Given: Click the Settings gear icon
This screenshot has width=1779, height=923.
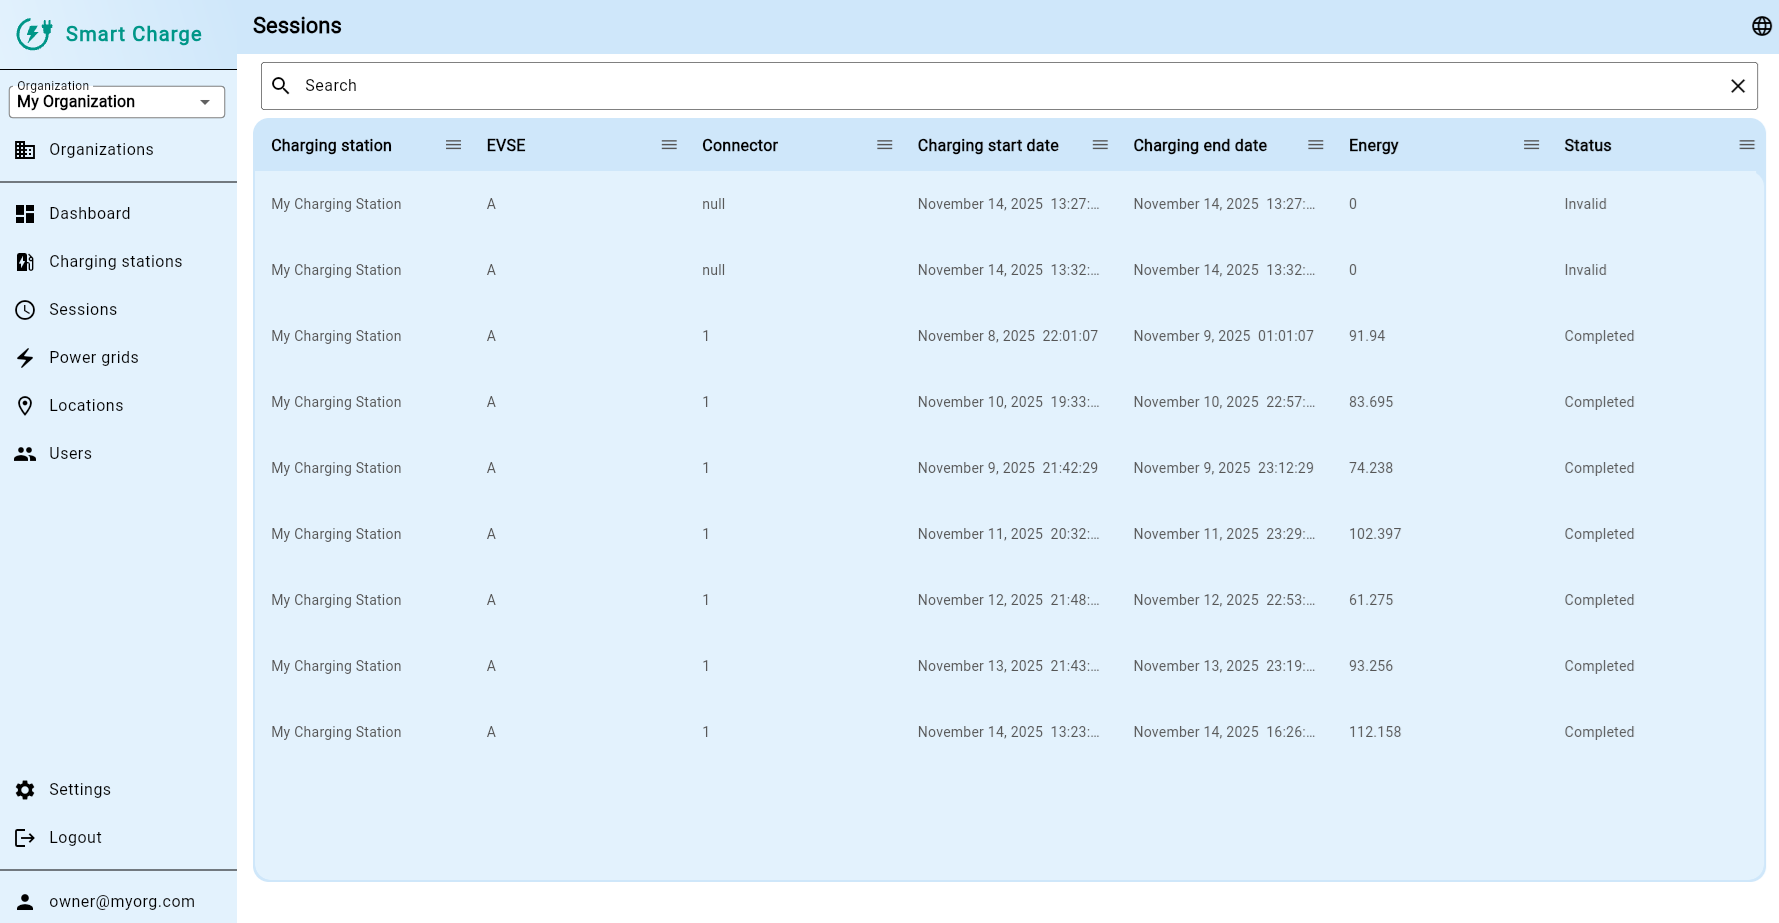Looking at the screenshot, I should 25,789.
